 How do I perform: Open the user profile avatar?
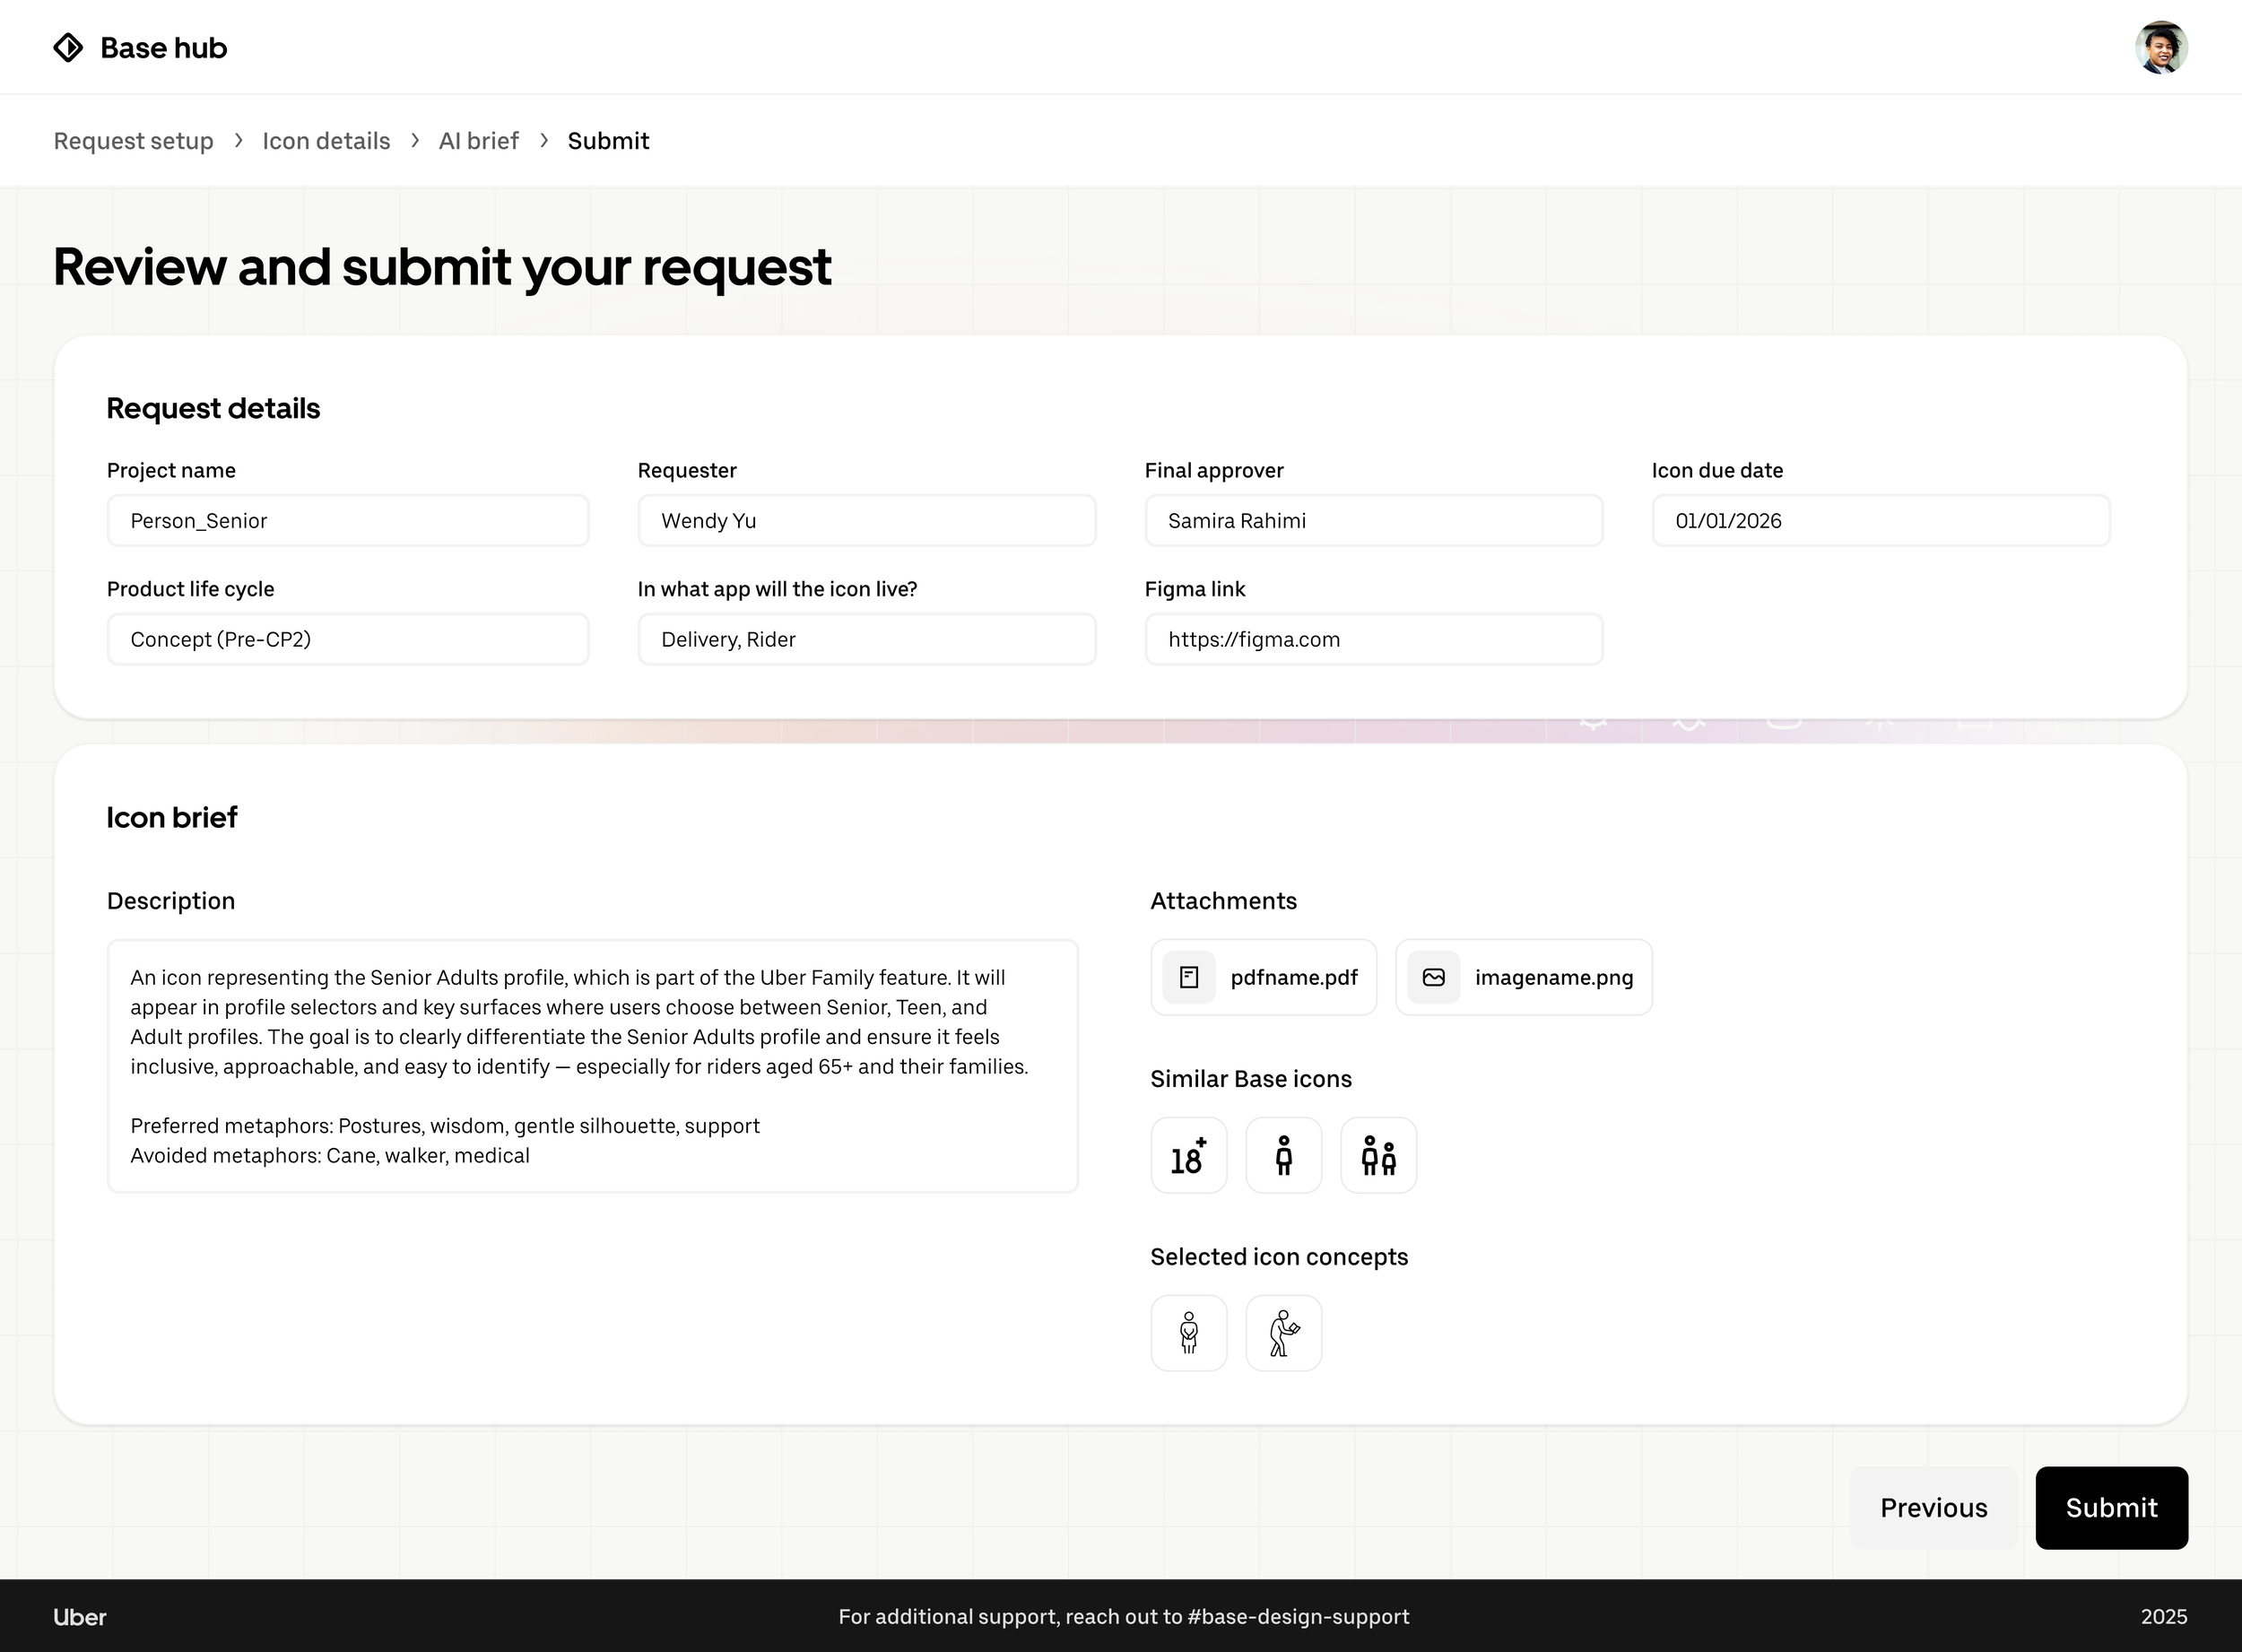click(x=2160, y=48)
